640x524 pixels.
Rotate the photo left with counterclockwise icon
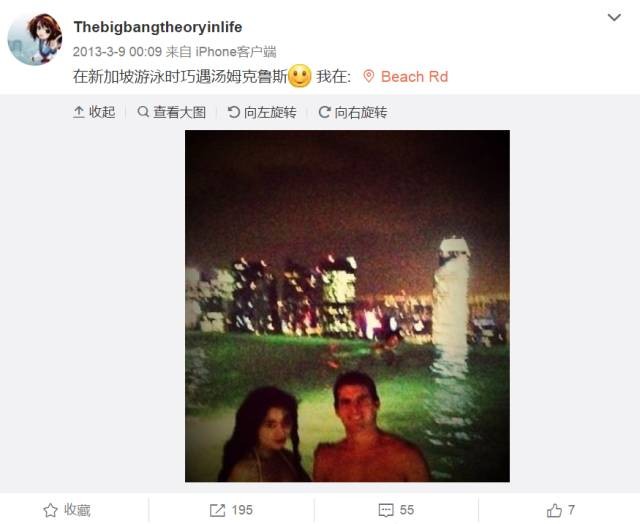pyautogui.click(x=233, y=112)
